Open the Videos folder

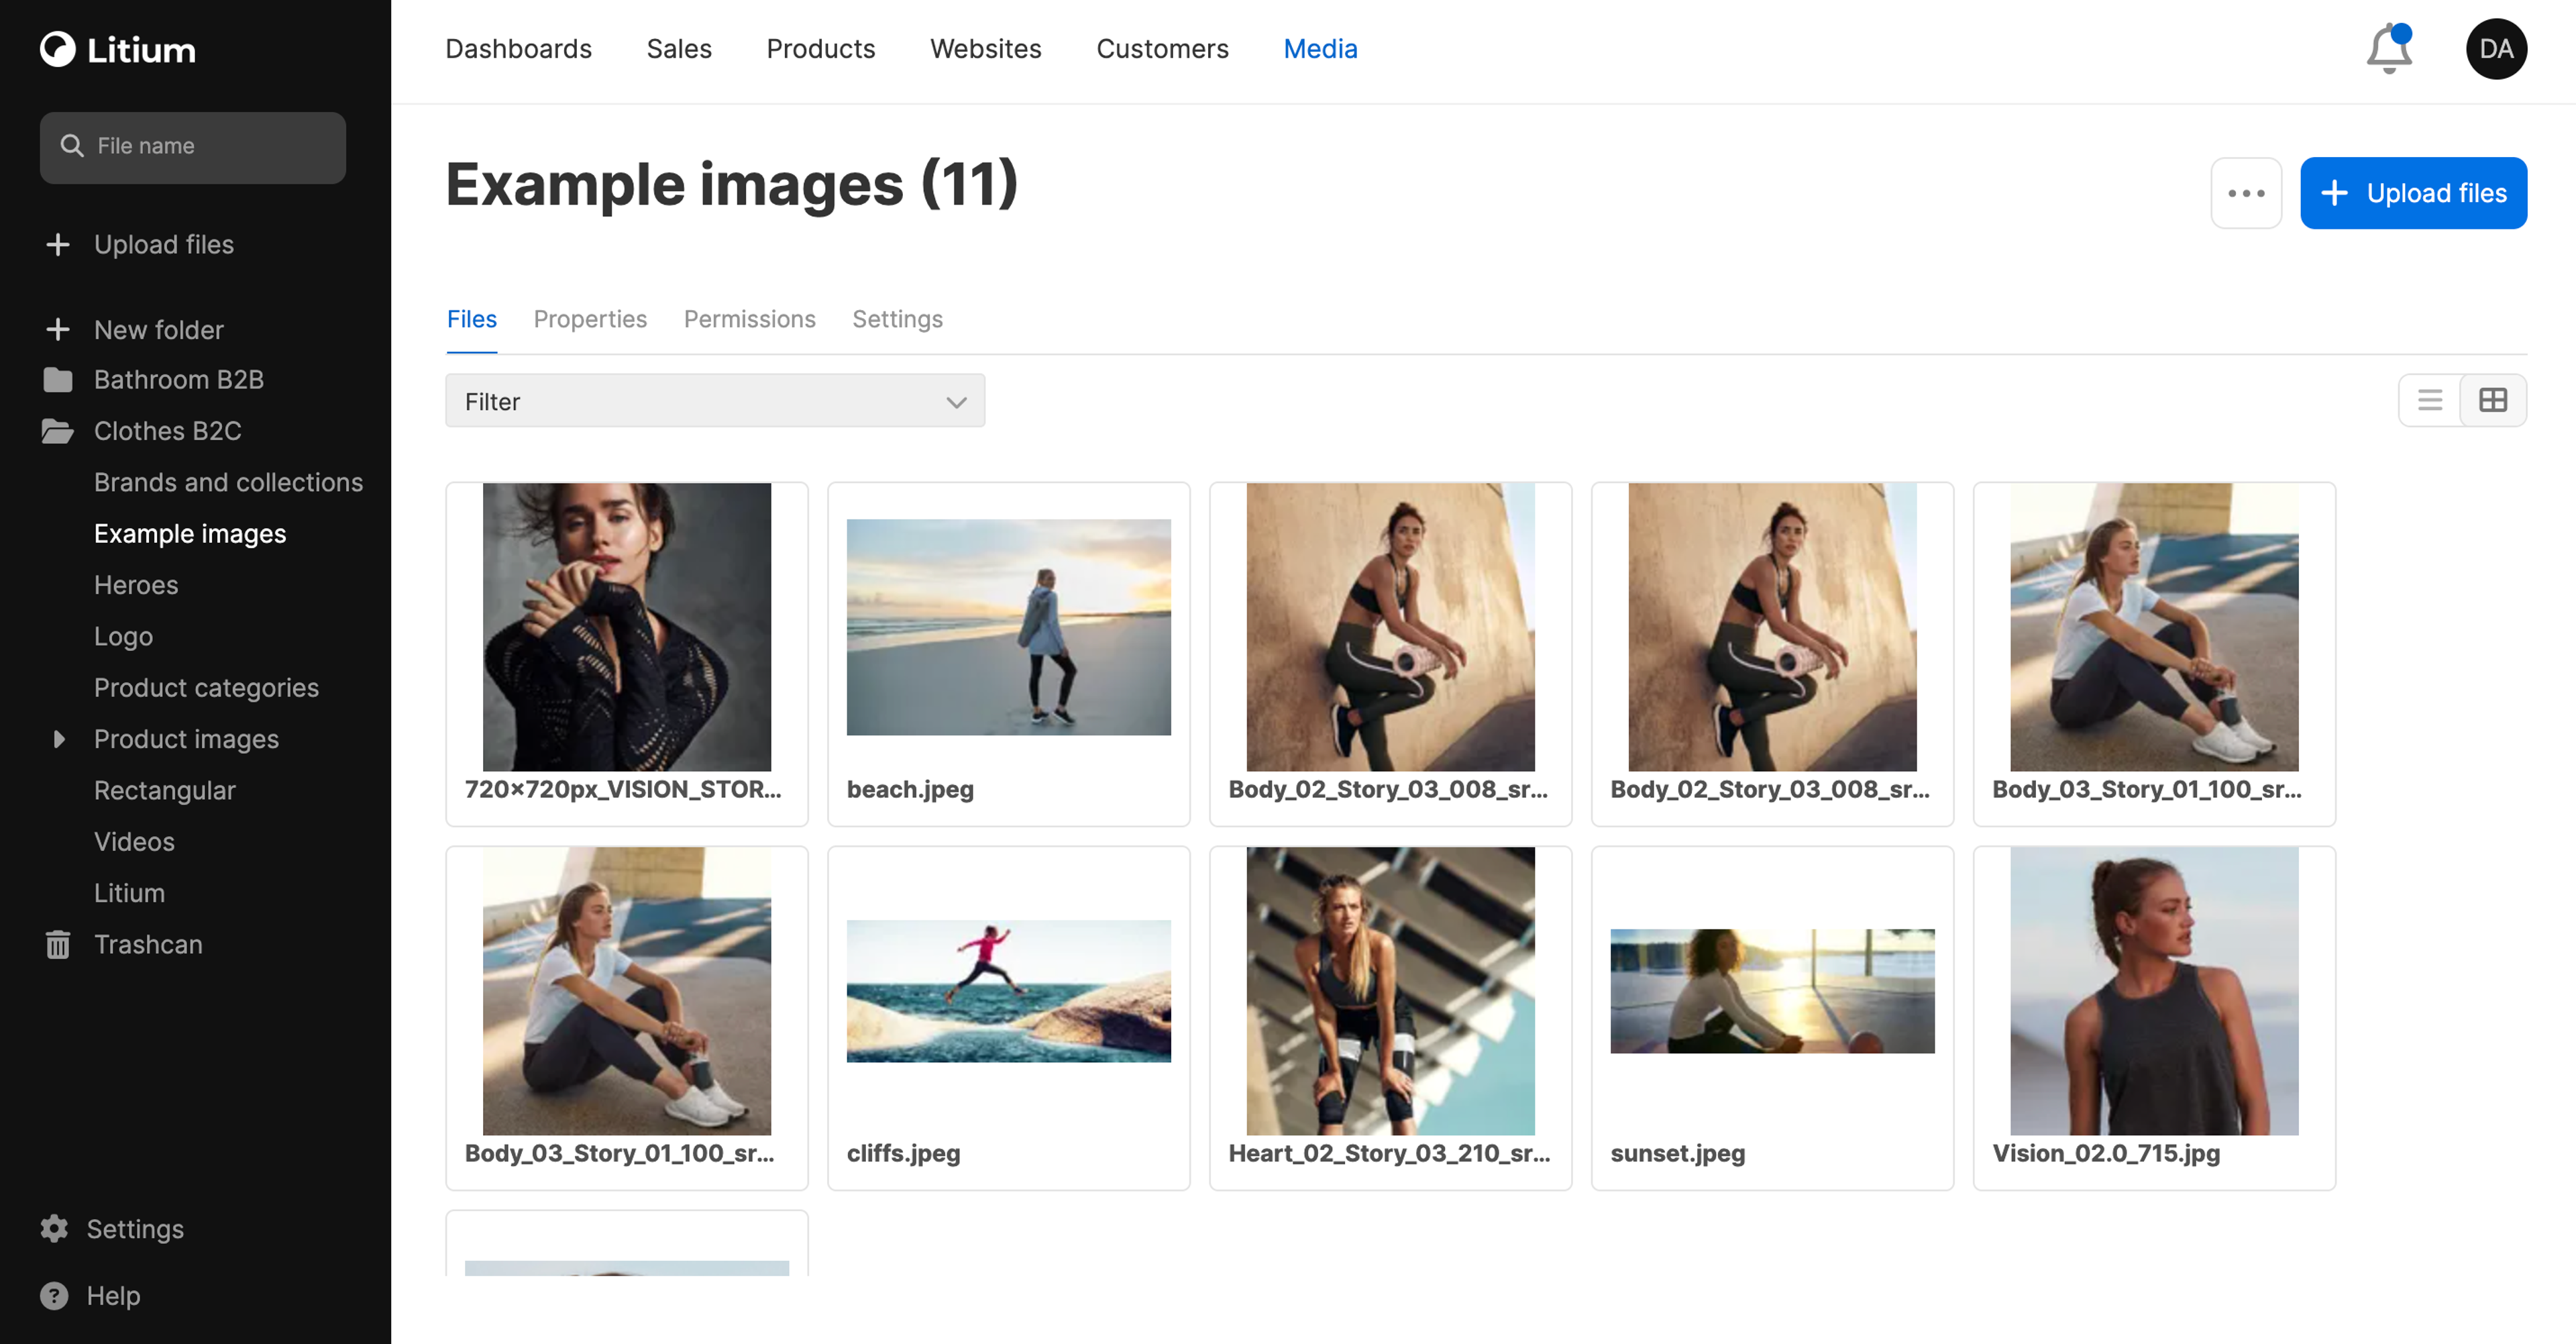tap(134, 842)
